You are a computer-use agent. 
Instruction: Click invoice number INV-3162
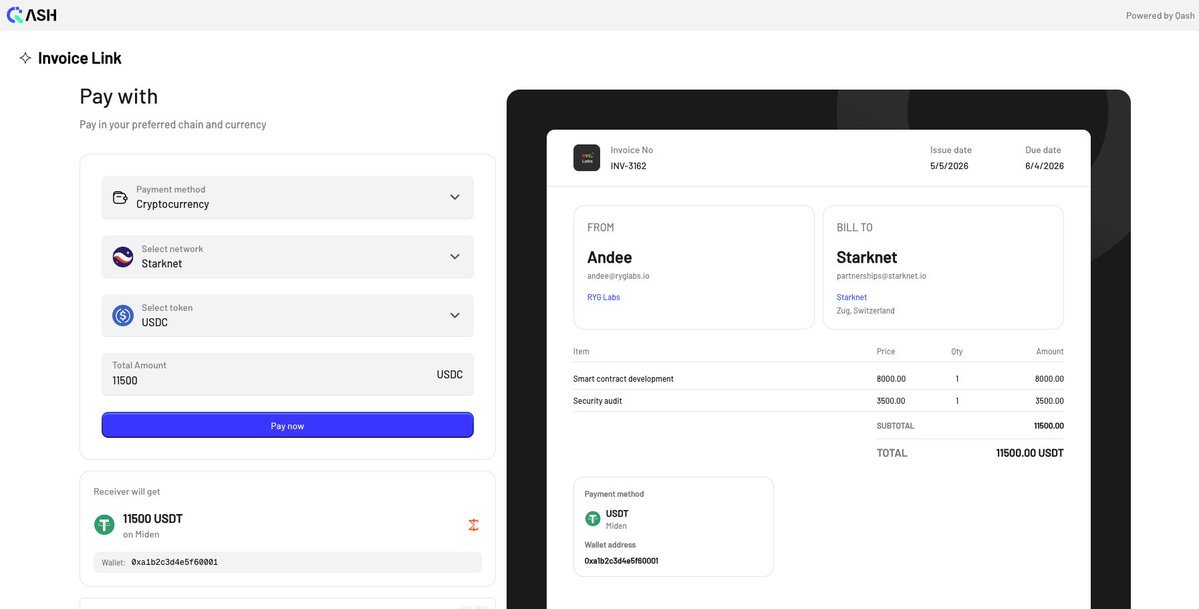(628, 165)
